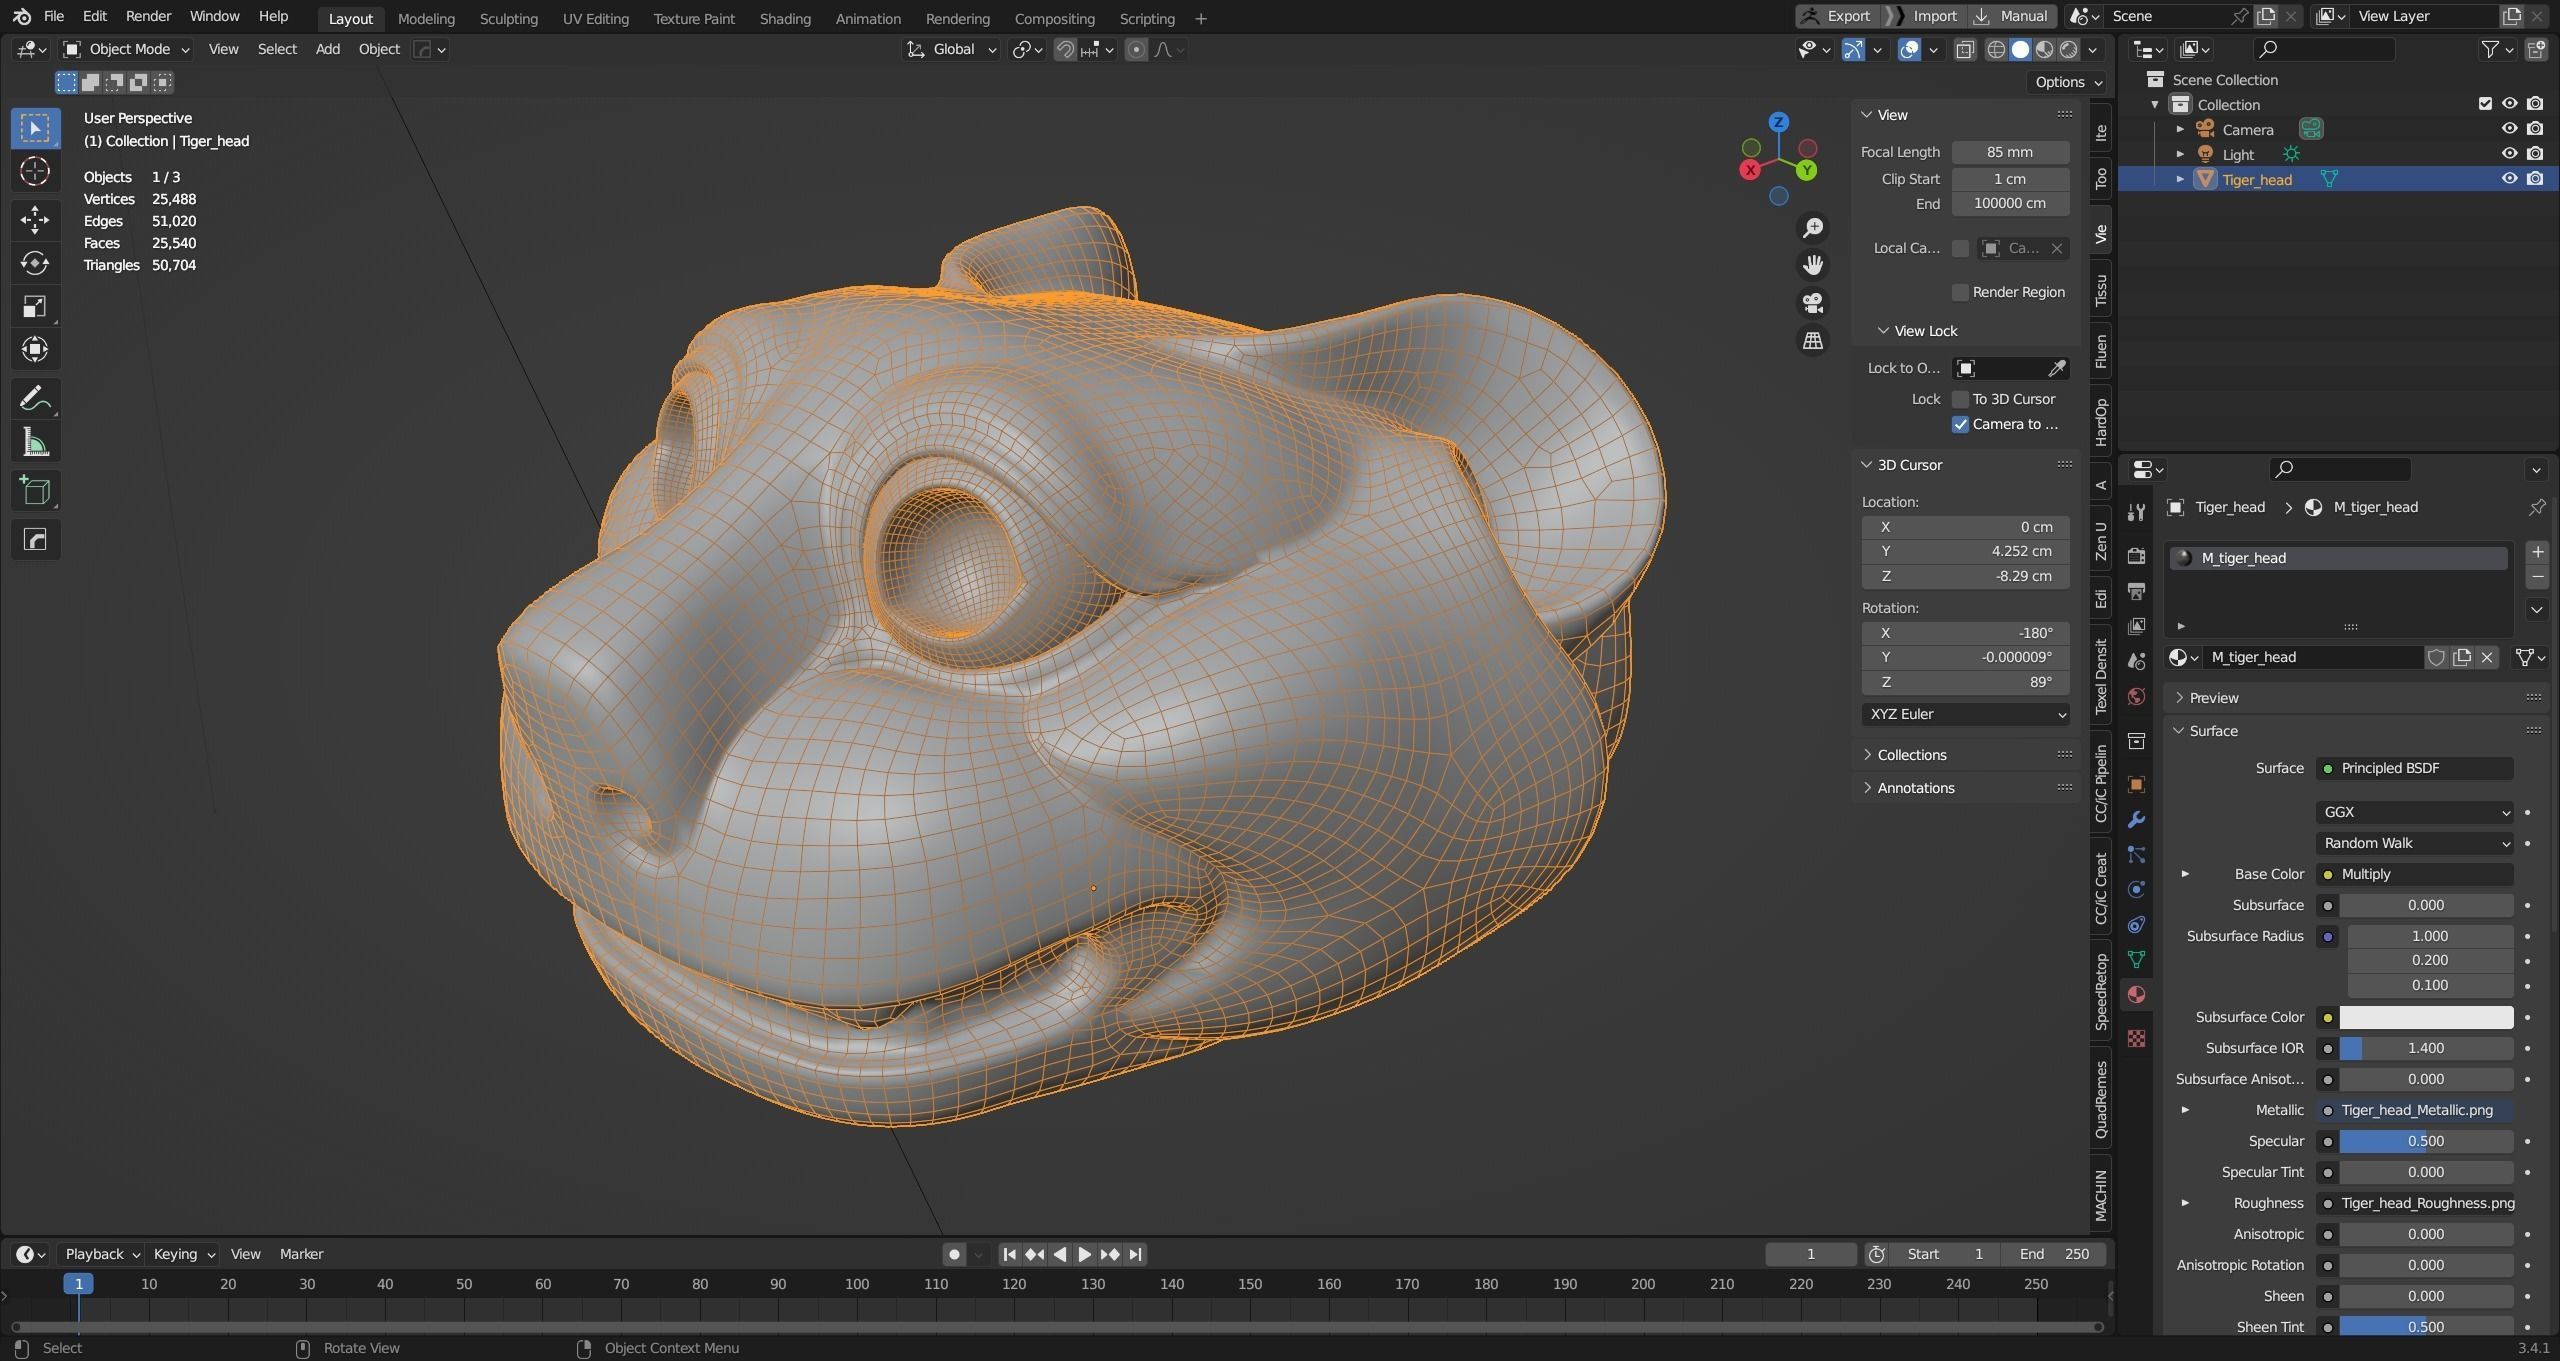Viewport: 2560px width, 1361px height.
Task: Click the timeline End frame field
Action: click(x=2053, y=1254)
